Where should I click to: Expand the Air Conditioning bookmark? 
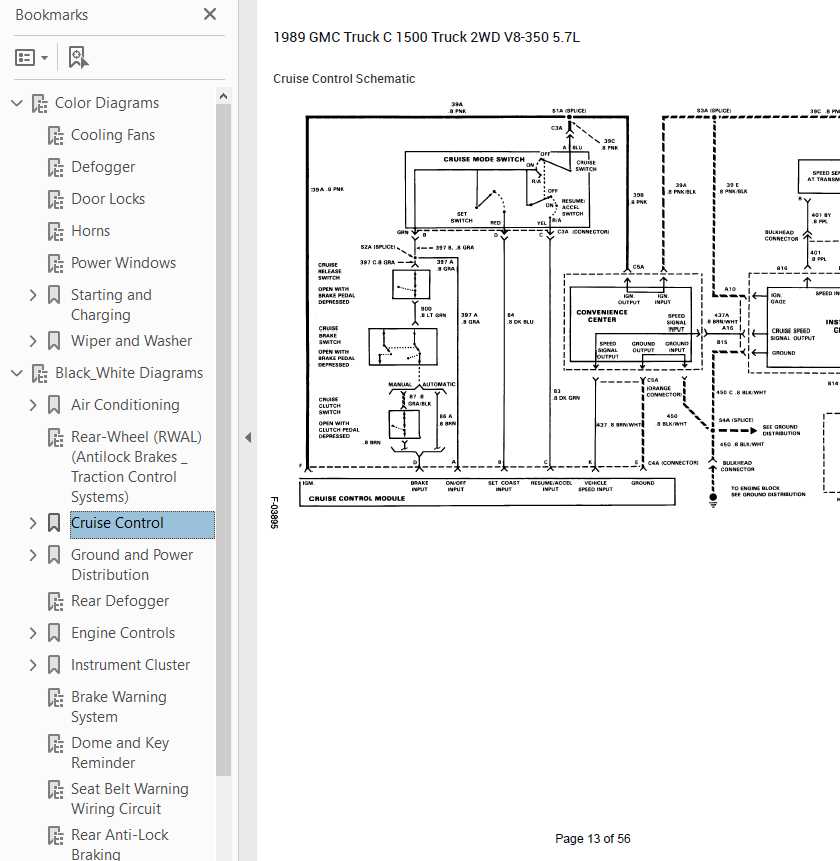coord(33,405)
